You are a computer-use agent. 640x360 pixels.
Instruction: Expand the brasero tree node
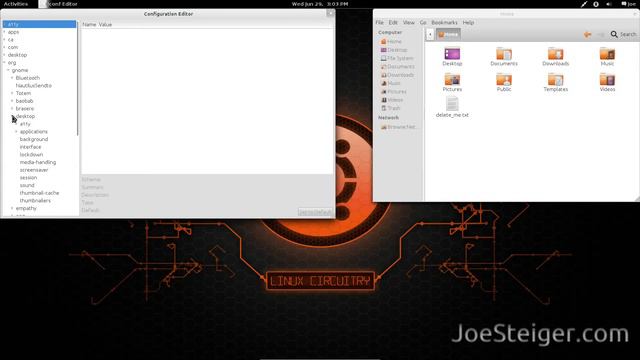click(12, 109)
